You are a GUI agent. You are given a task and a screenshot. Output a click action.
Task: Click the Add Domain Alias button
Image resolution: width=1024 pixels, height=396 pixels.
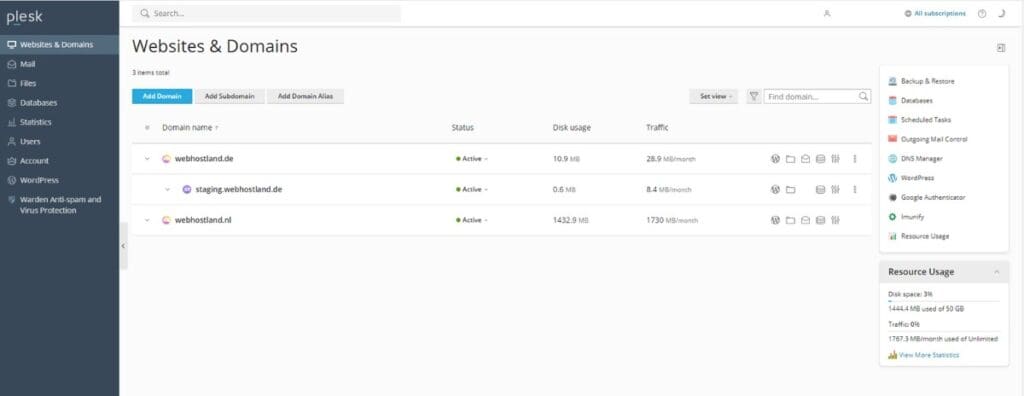[305, 96]
